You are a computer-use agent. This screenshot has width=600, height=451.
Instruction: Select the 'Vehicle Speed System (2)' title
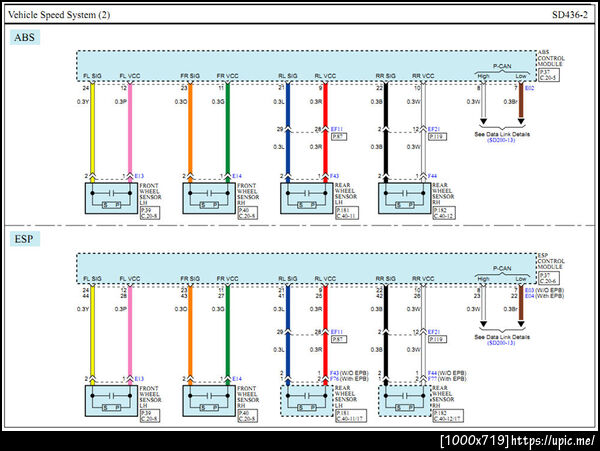[59, 15]
